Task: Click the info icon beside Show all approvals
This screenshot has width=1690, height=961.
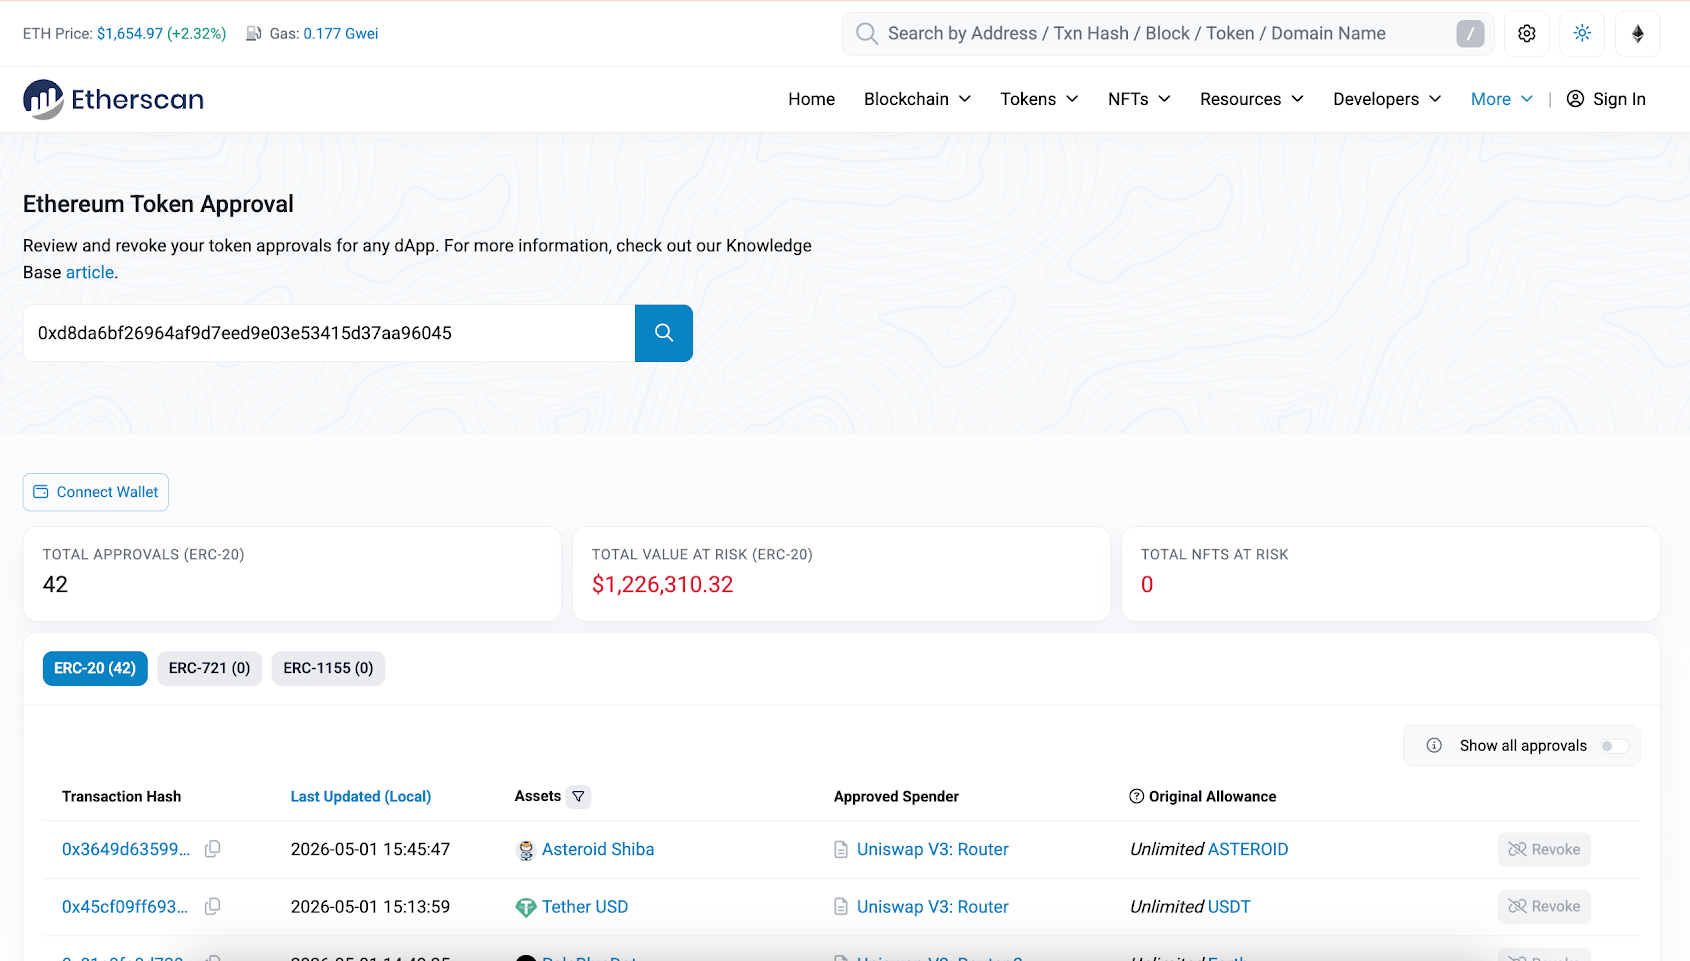Action: click(x=1434, y=746)
